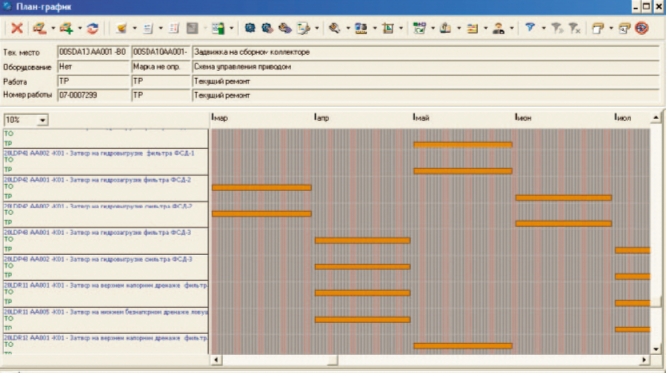The image size is (668, 376).
Task: Click the green schedule table icon
Action: click(x=419, y=29)
